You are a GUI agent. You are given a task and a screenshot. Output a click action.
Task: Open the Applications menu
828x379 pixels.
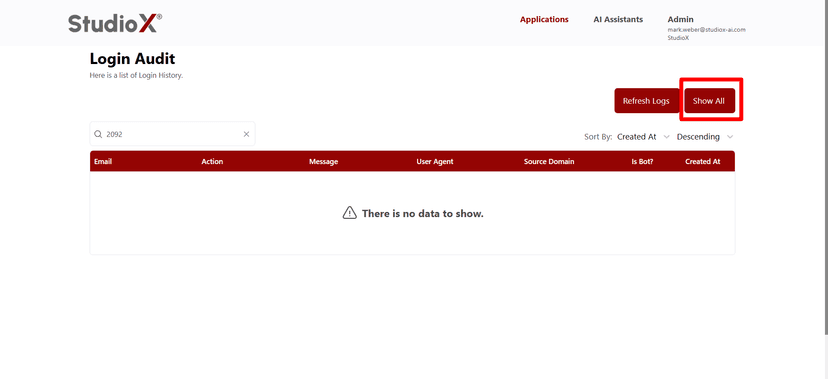tap(544, 20)
